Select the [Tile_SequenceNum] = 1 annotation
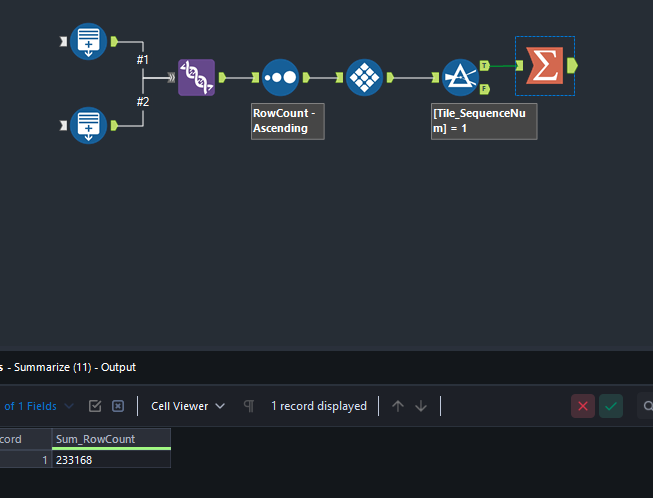 pos(484,121)
